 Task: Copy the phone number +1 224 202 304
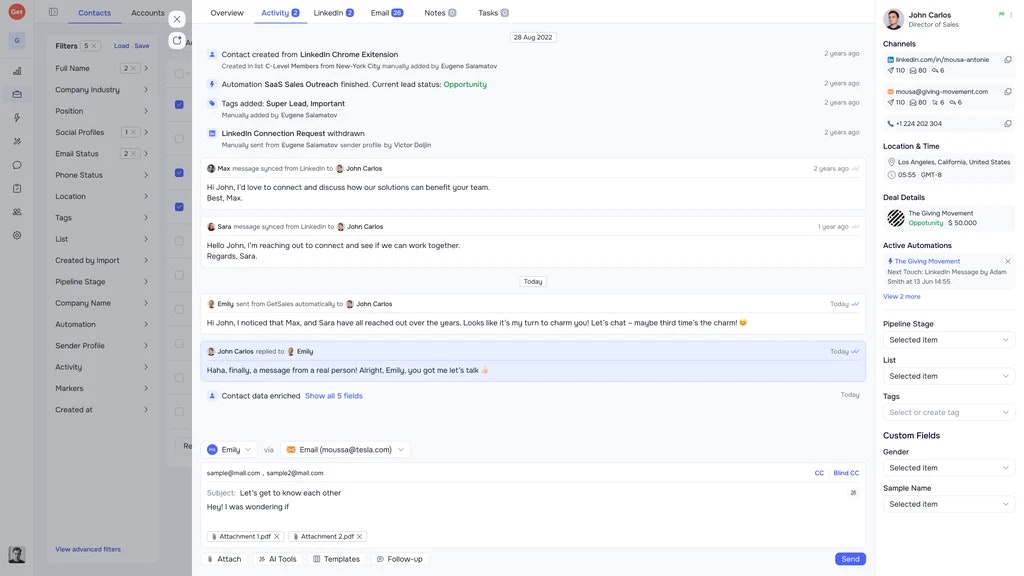pyautogui.click(x=1008, y=123)
